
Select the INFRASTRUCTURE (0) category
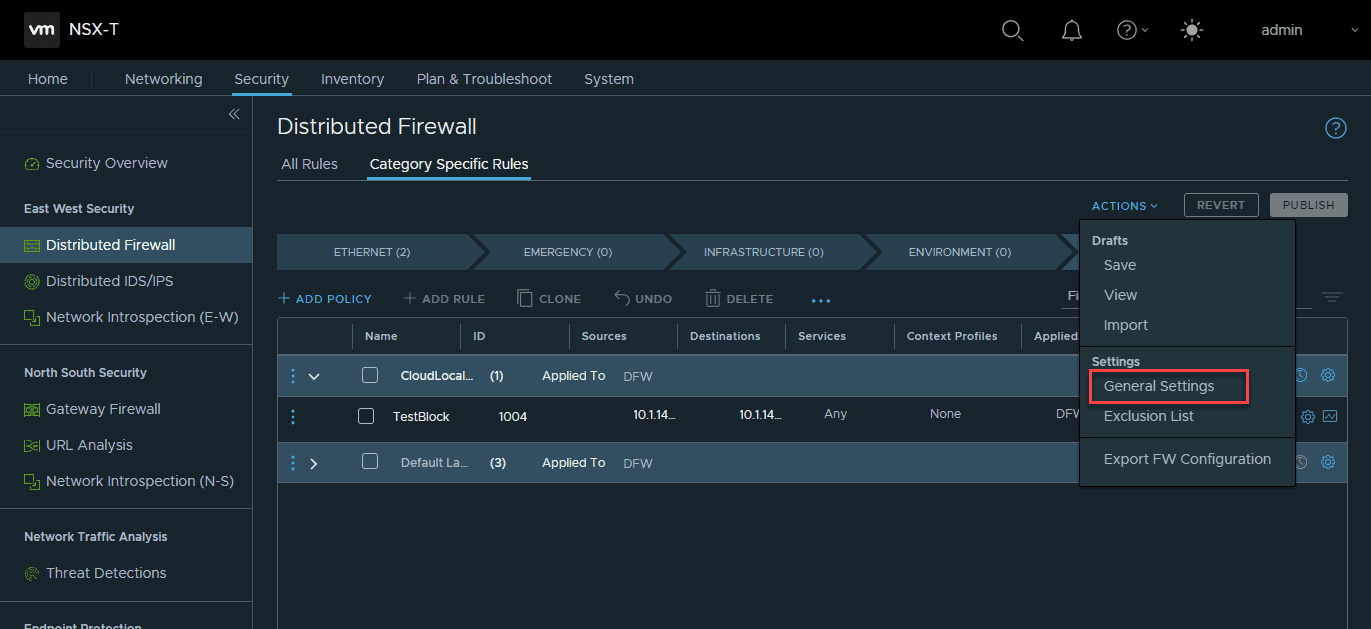pyautogui.click(x=764, y=252)
